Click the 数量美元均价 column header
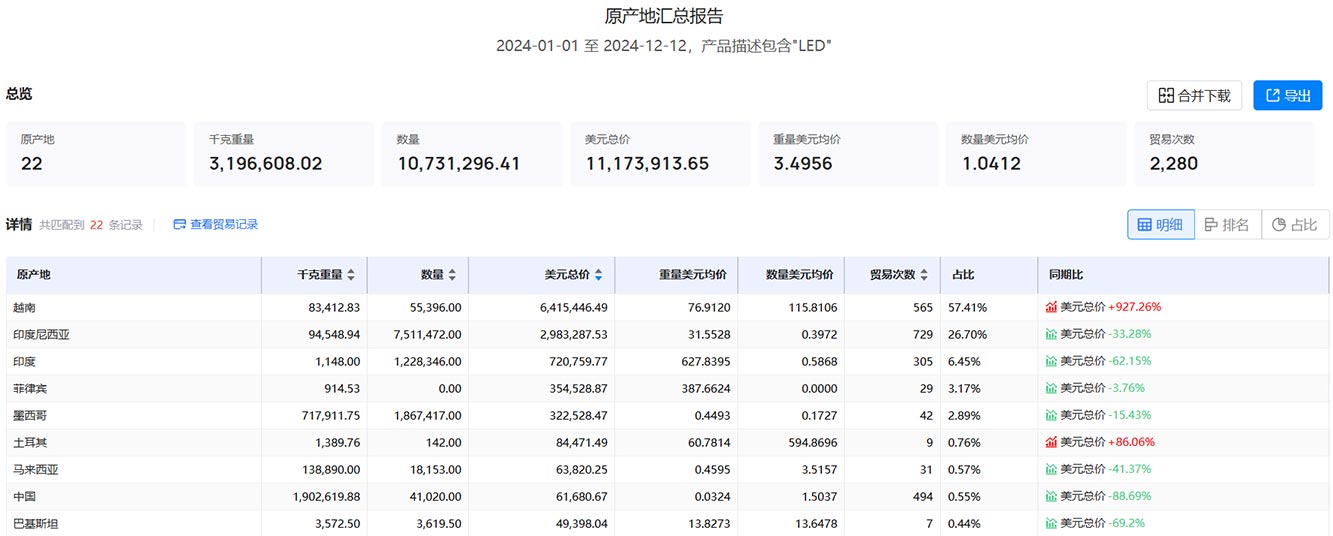Viewport: 1333px width, 536px height. coord(791,275)
